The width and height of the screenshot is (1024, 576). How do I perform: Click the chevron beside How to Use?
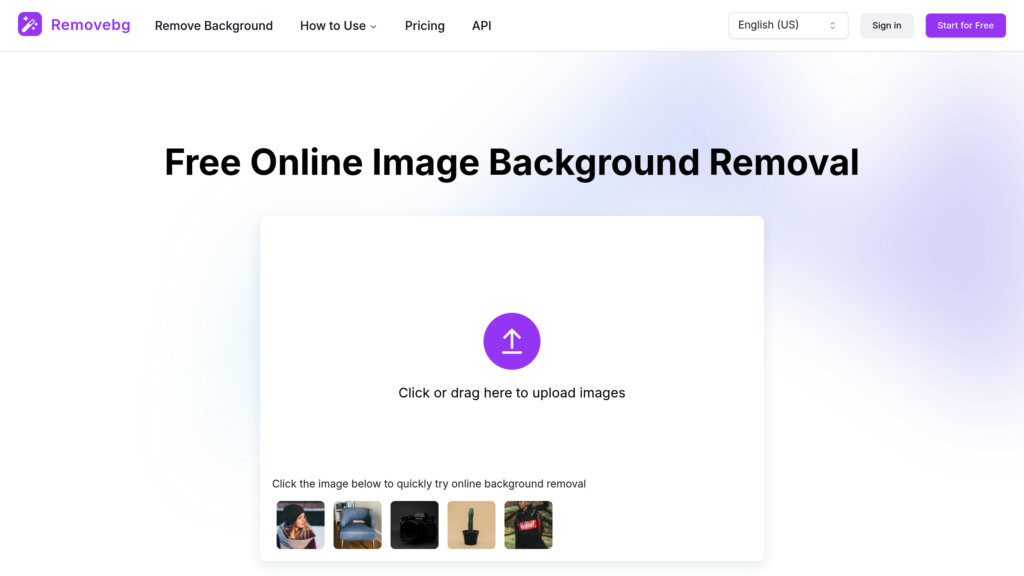point(374,26)
